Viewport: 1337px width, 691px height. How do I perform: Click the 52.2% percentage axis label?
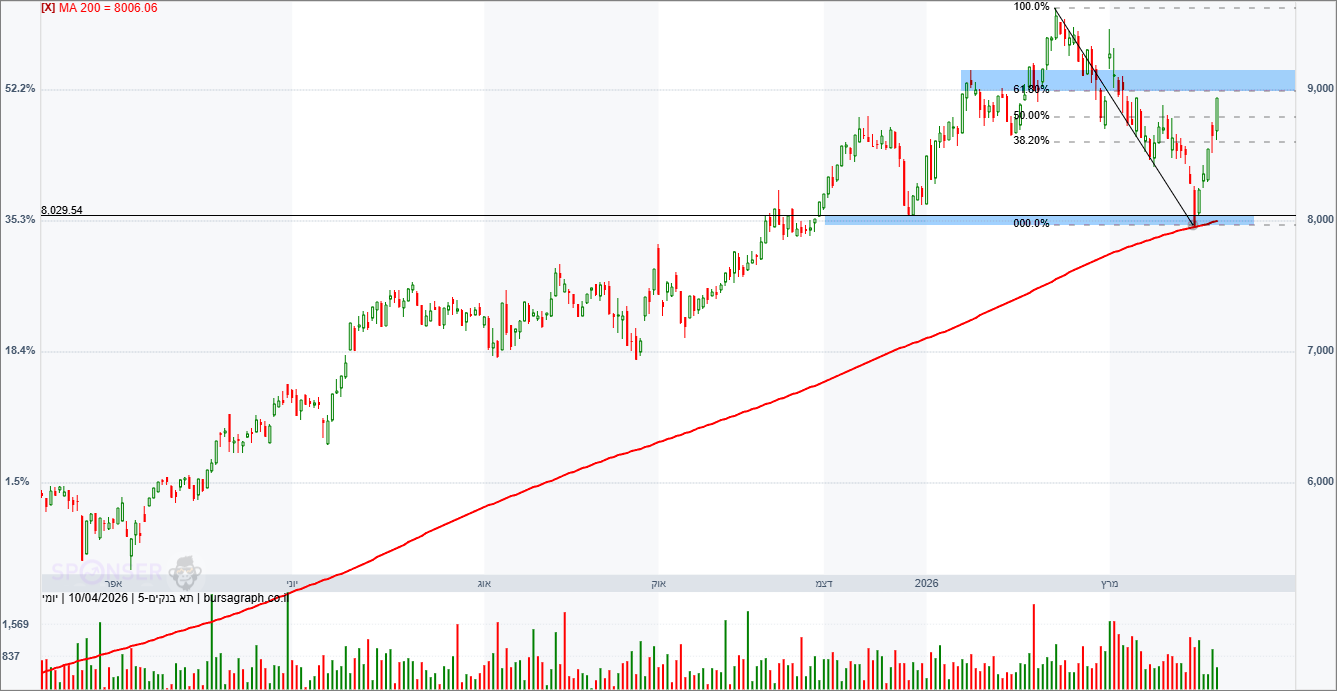click(20, 89)
